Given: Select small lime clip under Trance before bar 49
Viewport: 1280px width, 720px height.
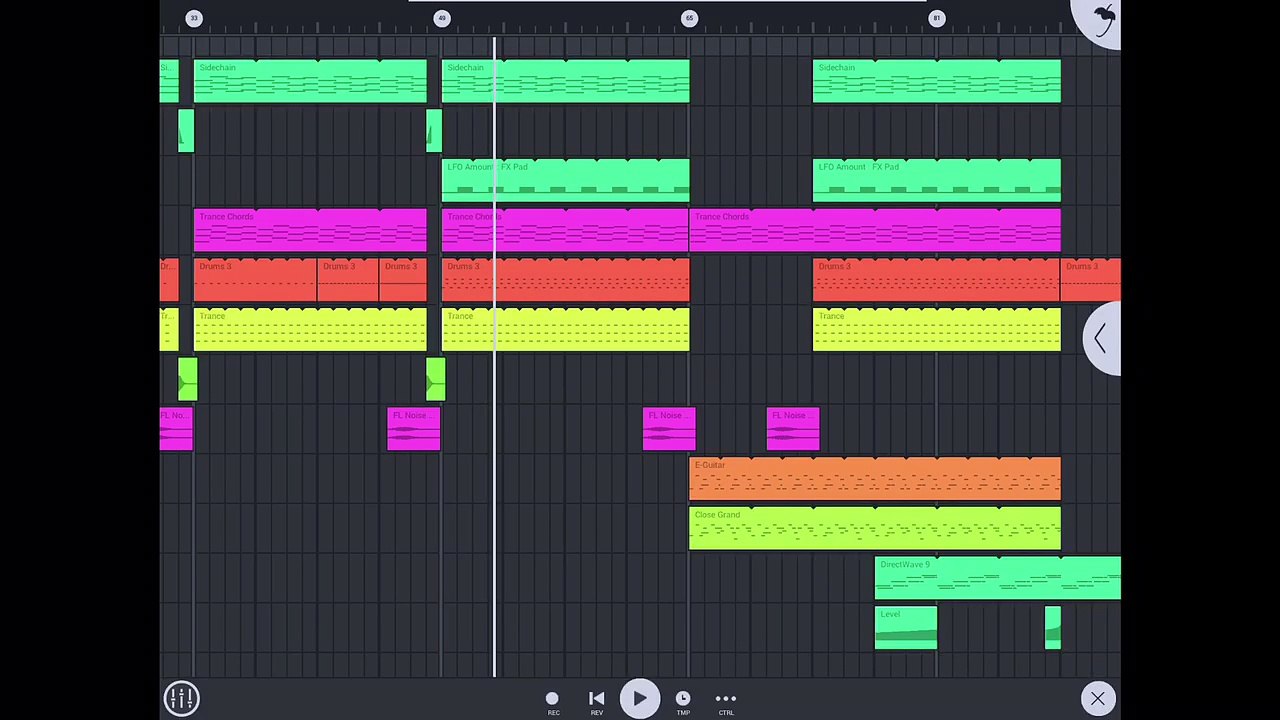Looking at the screenshot, I should pos(436,379).
